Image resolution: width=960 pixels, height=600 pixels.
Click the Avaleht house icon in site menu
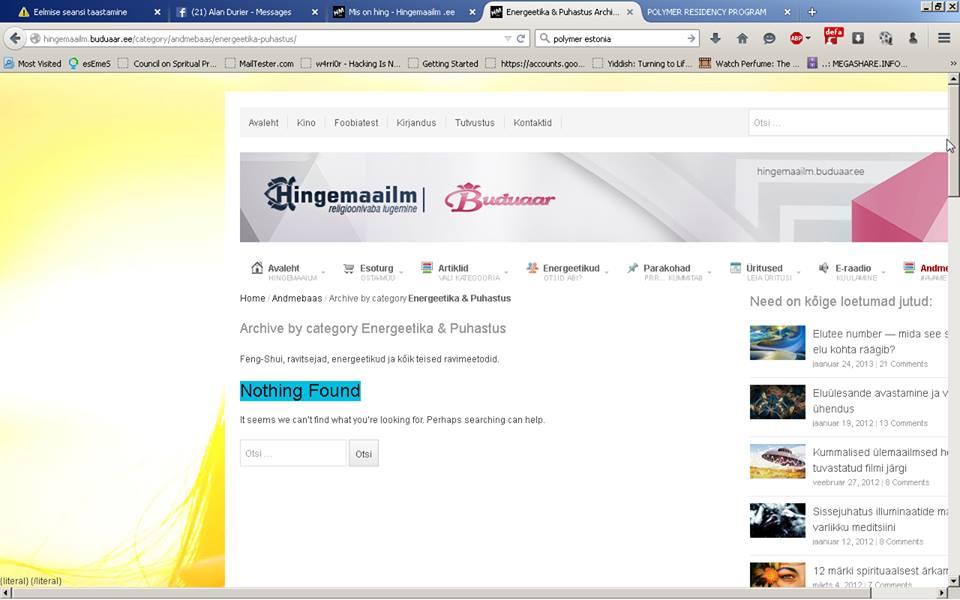(x=257, y=268)
